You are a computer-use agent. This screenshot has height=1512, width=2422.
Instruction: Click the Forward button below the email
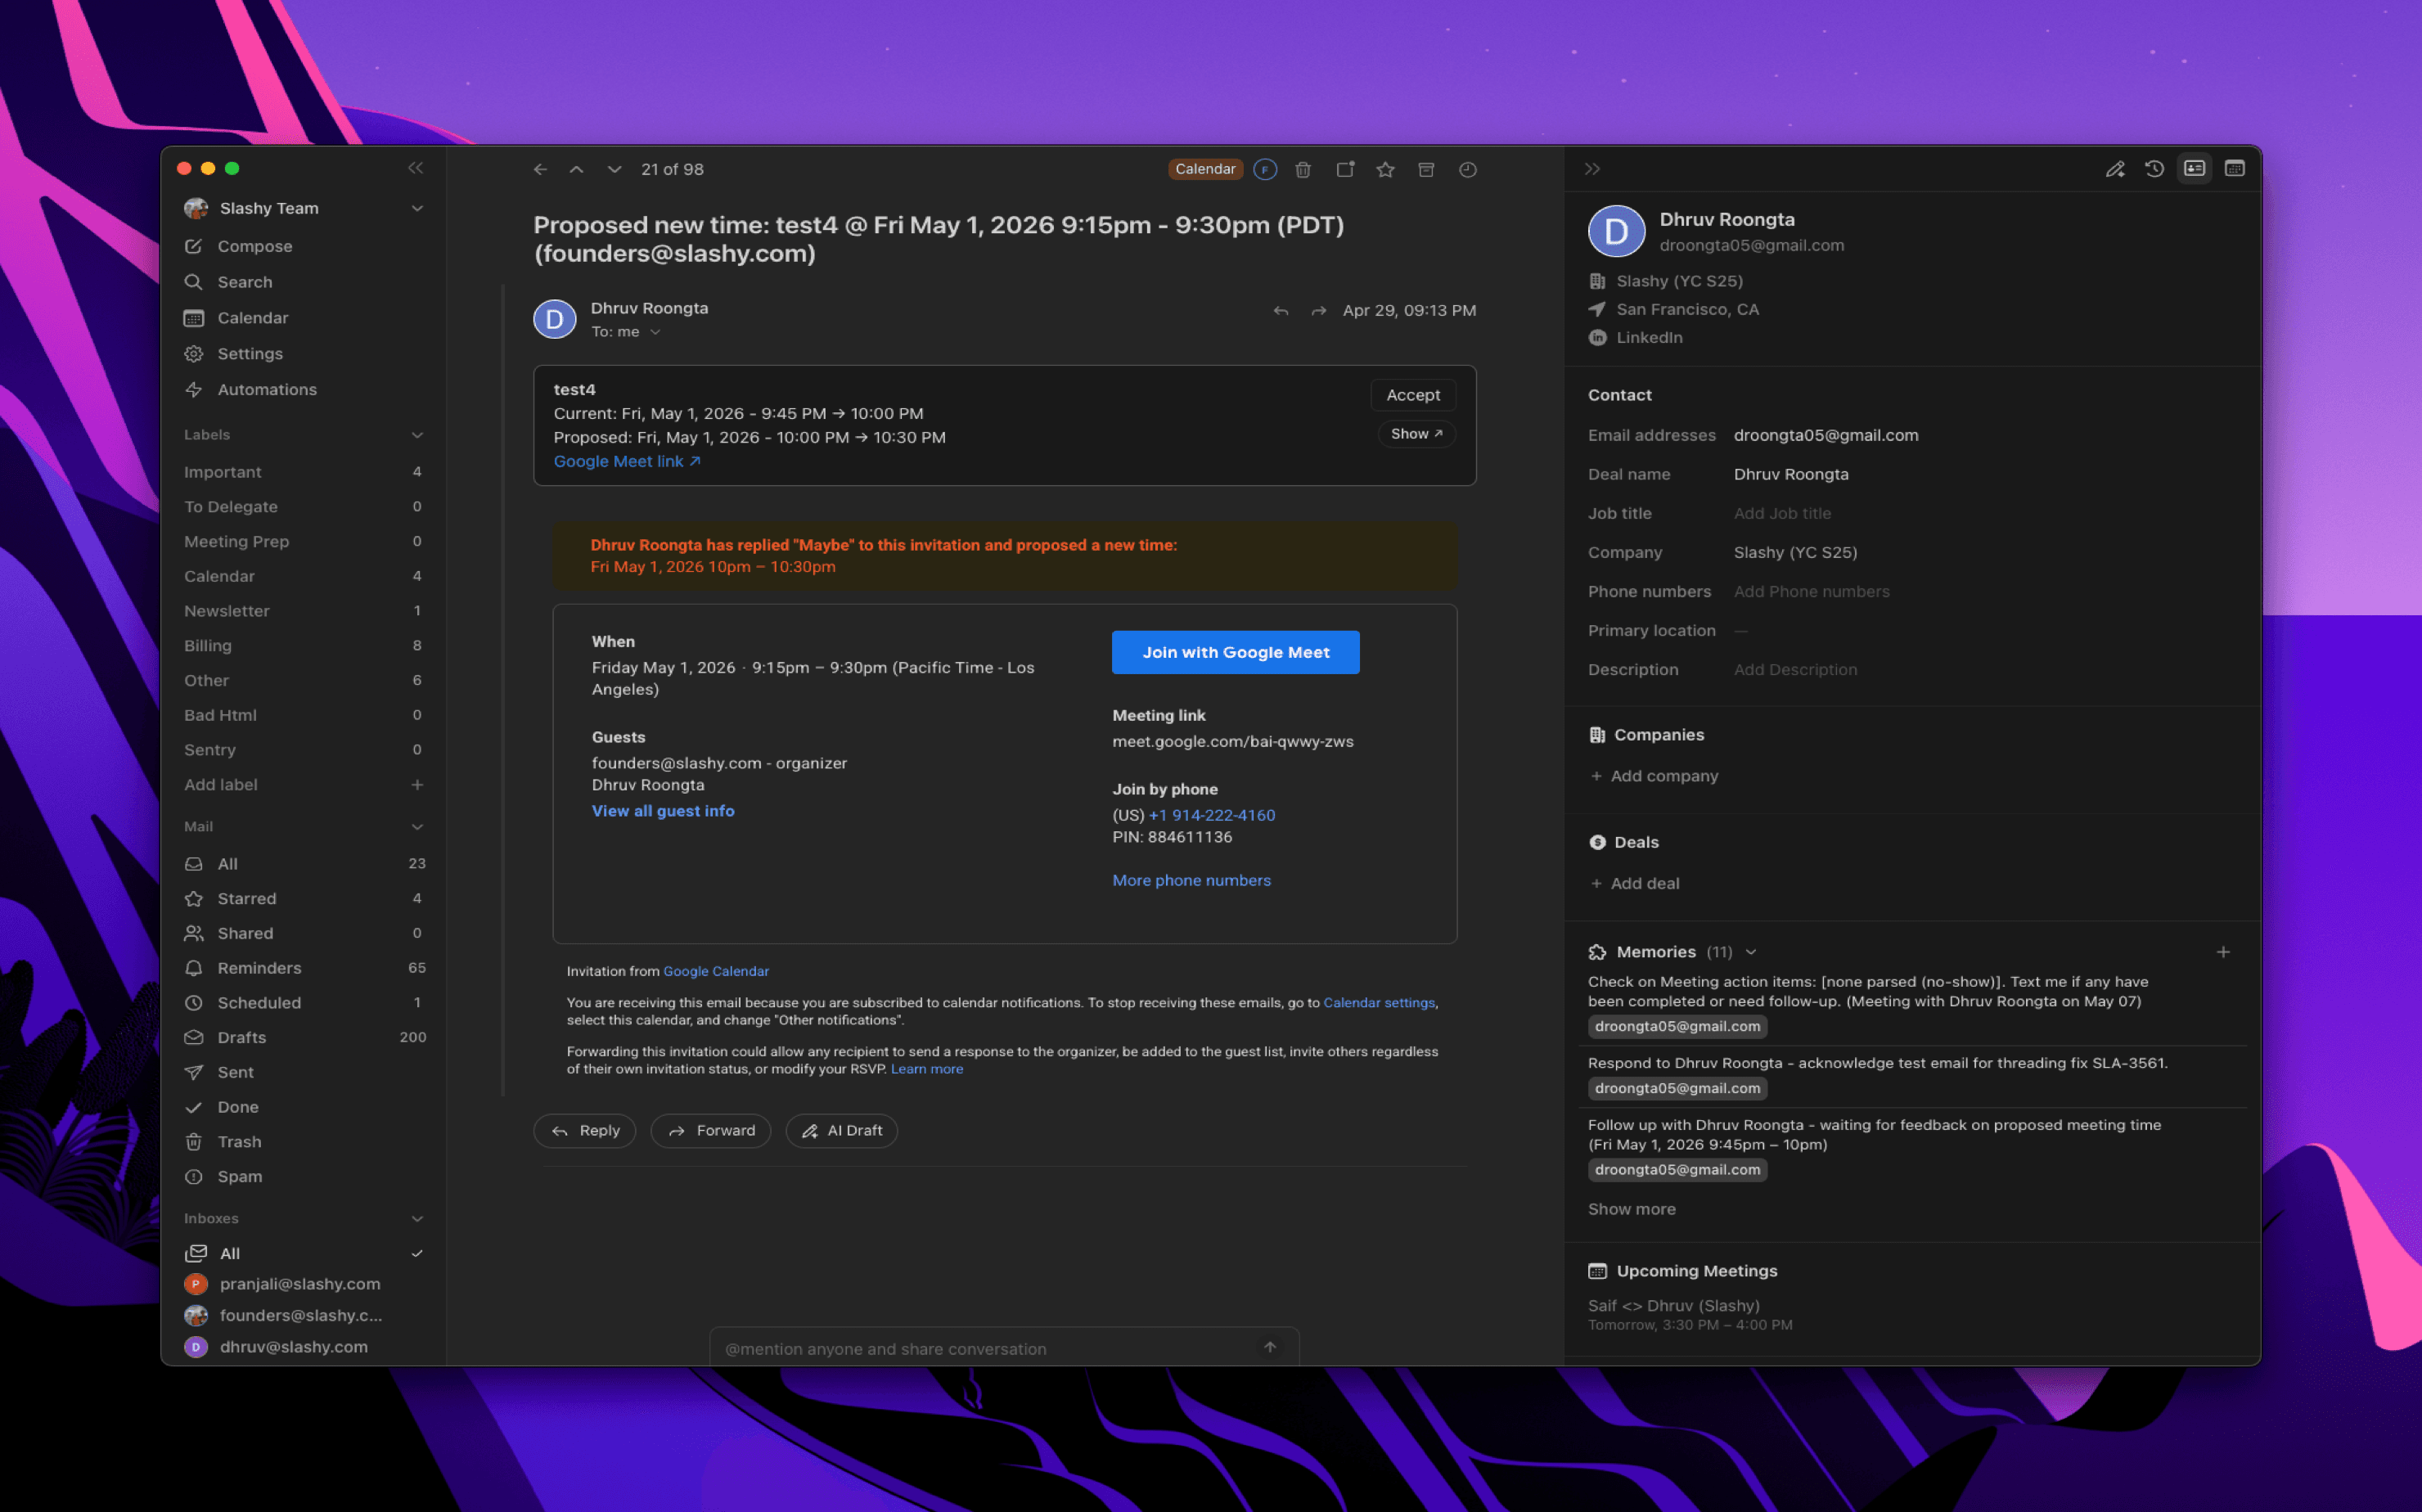(711, 1131)
